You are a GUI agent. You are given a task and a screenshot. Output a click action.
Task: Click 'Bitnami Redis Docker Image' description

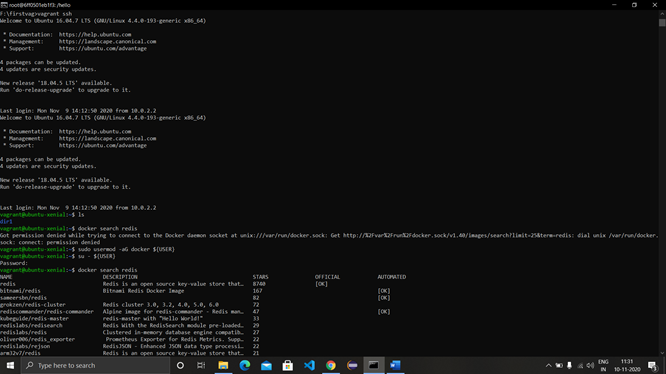144,291
